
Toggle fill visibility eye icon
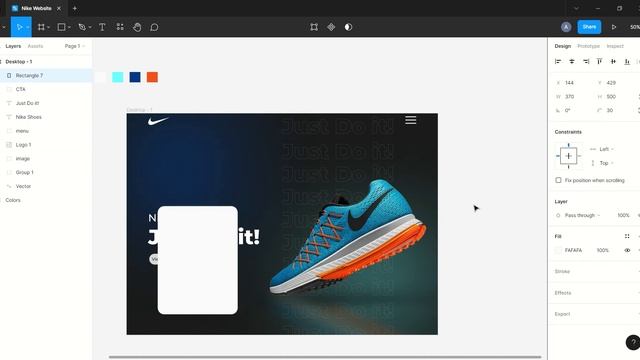point(627,250)
